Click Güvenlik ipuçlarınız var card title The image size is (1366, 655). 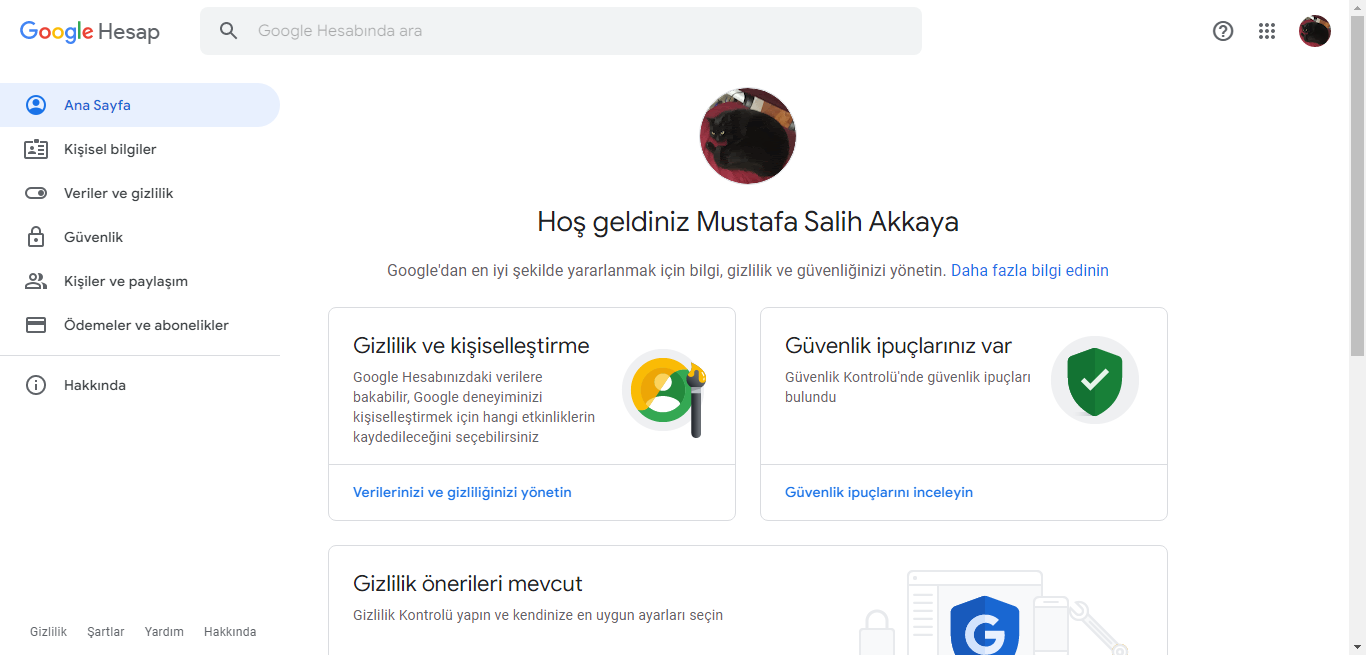click(x=898, y=346)
